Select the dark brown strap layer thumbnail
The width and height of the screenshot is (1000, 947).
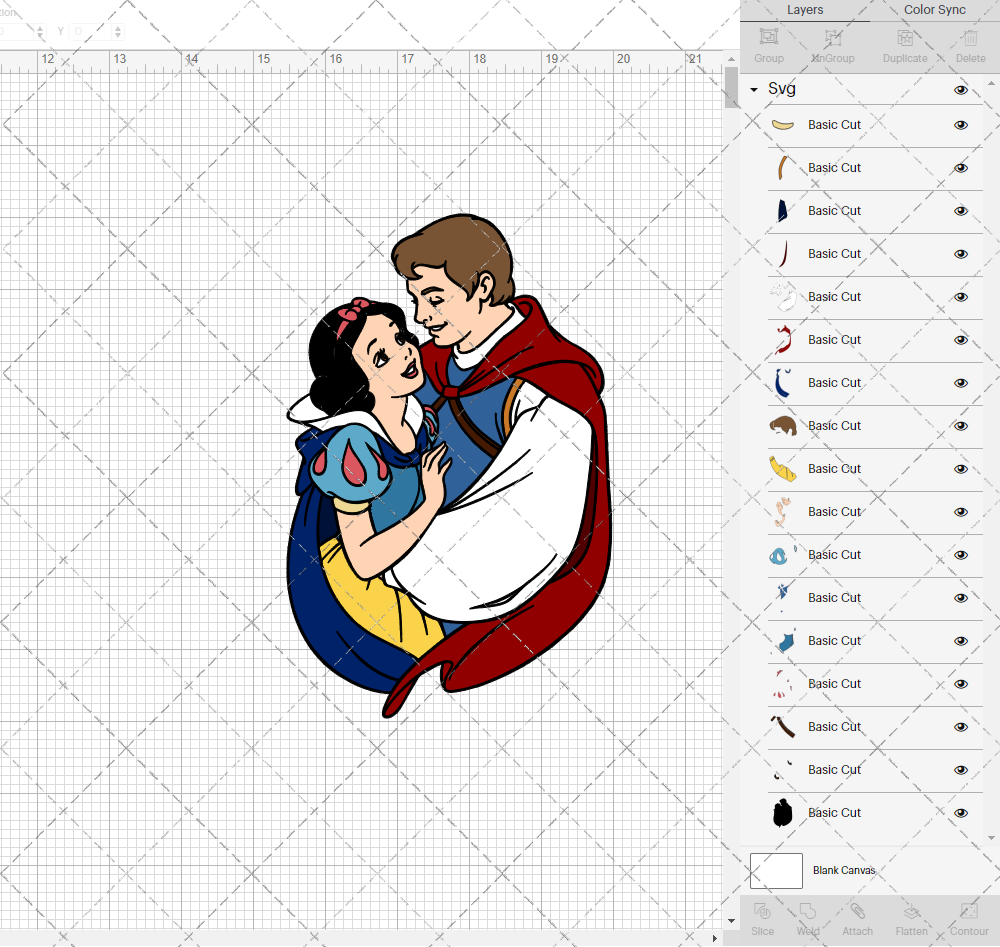pos(783,727)
